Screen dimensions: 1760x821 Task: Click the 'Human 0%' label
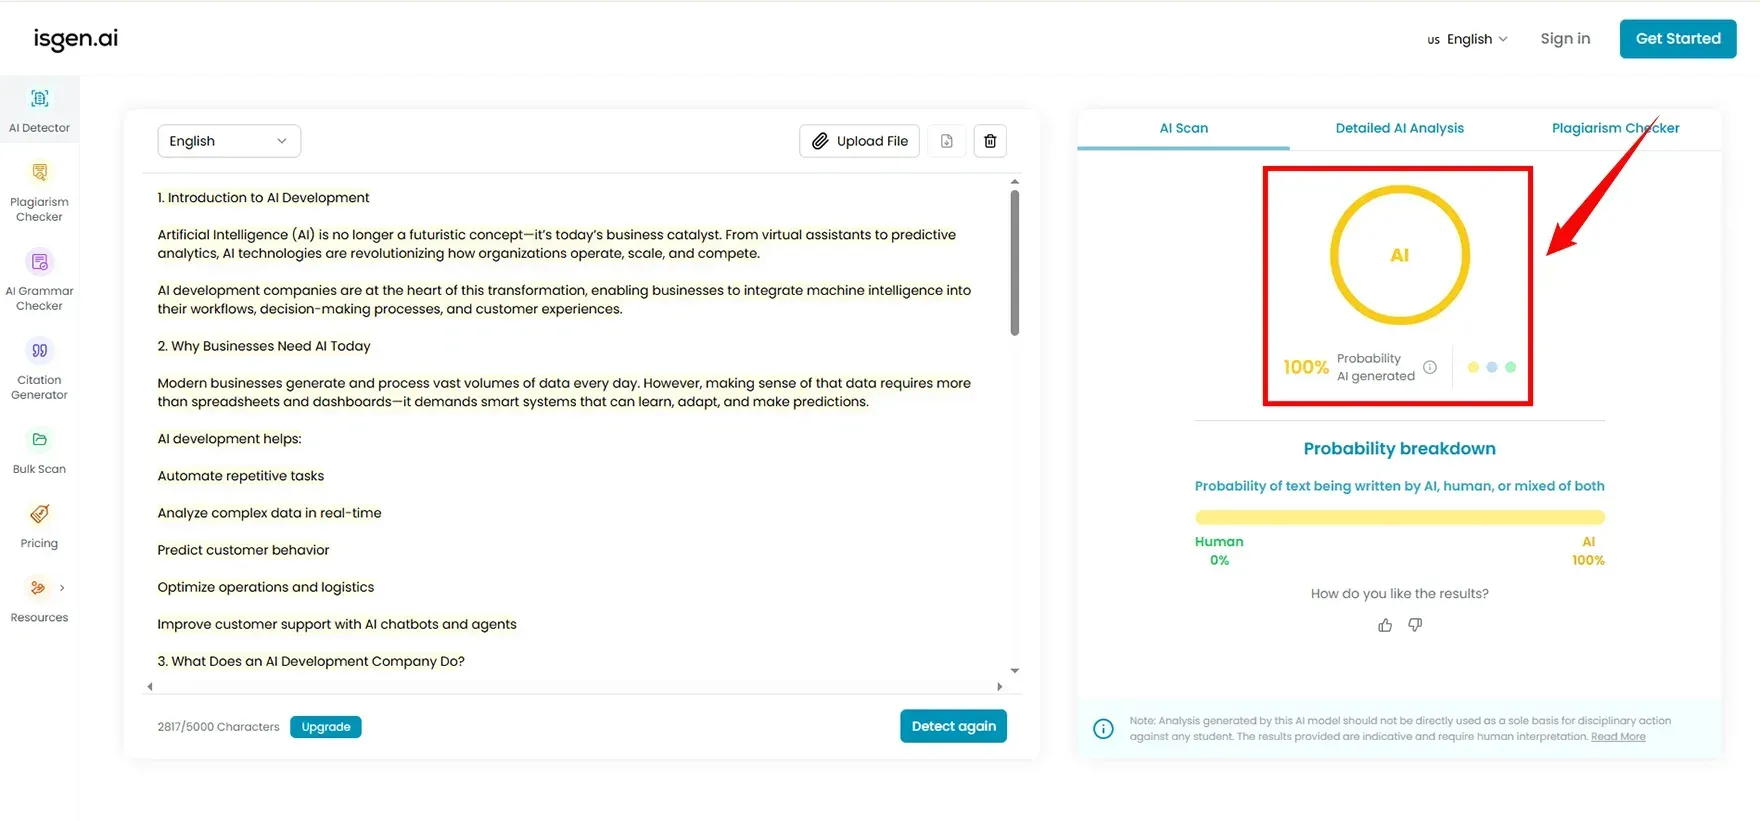[1219, 551]
